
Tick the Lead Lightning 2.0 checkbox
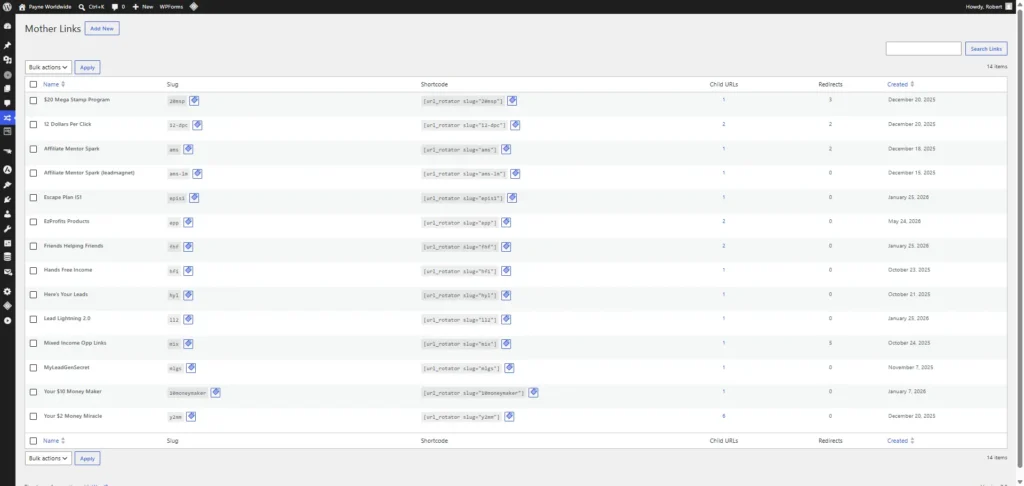click(33, 319)
